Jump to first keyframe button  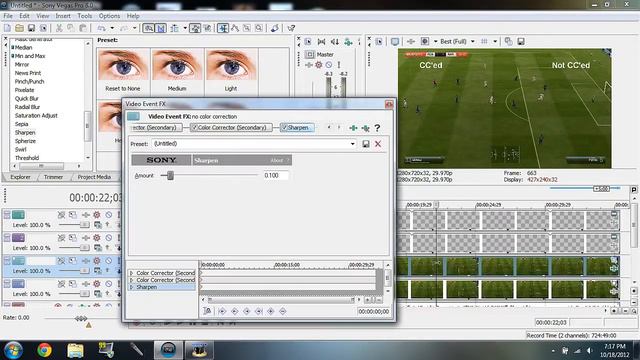[222, 311]
